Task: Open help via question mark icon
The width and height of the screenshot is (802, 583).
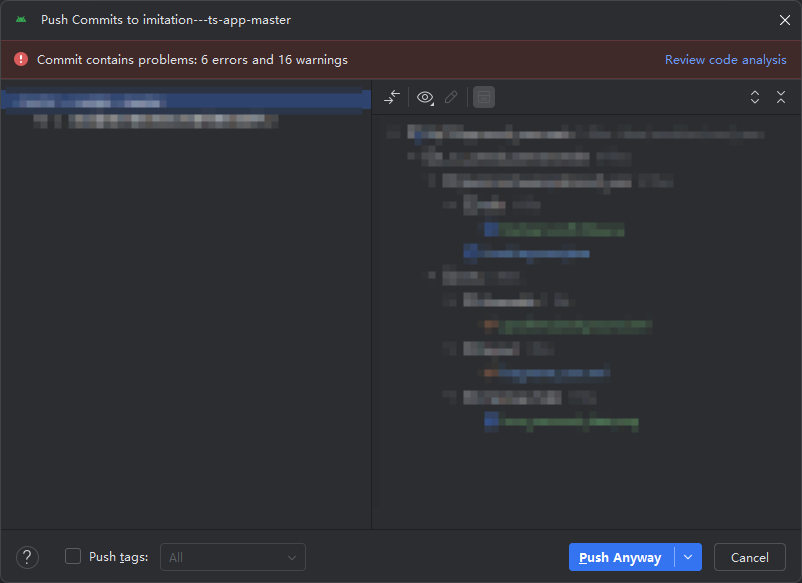Action: 27,557
